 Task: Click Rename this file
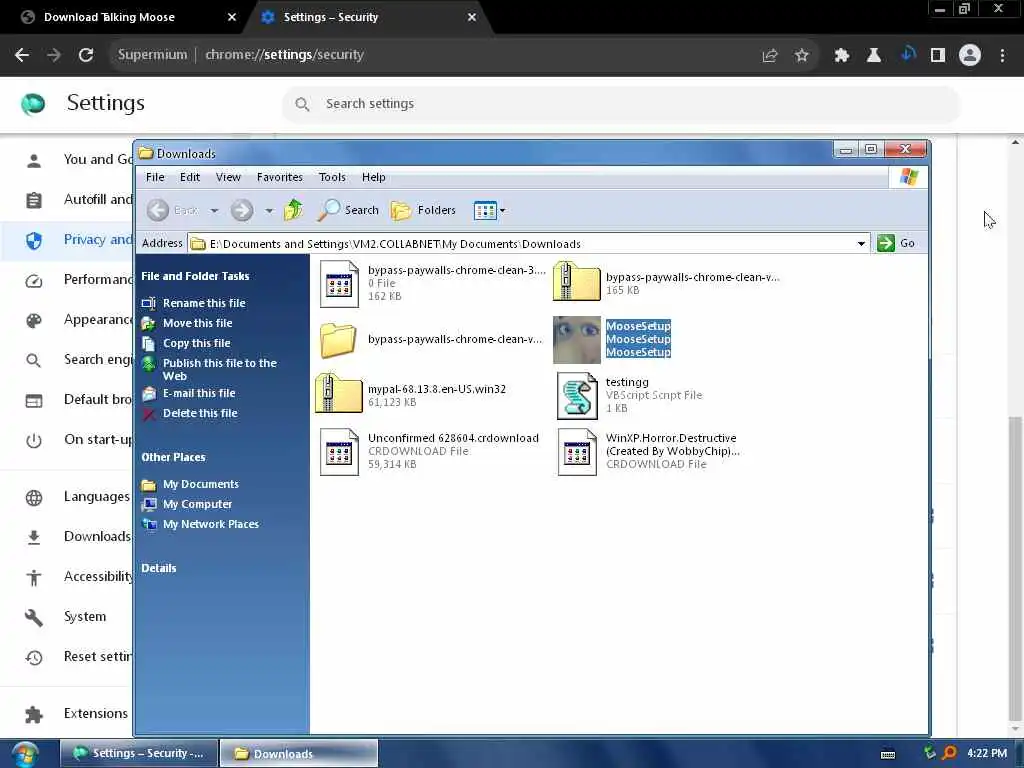204,303
